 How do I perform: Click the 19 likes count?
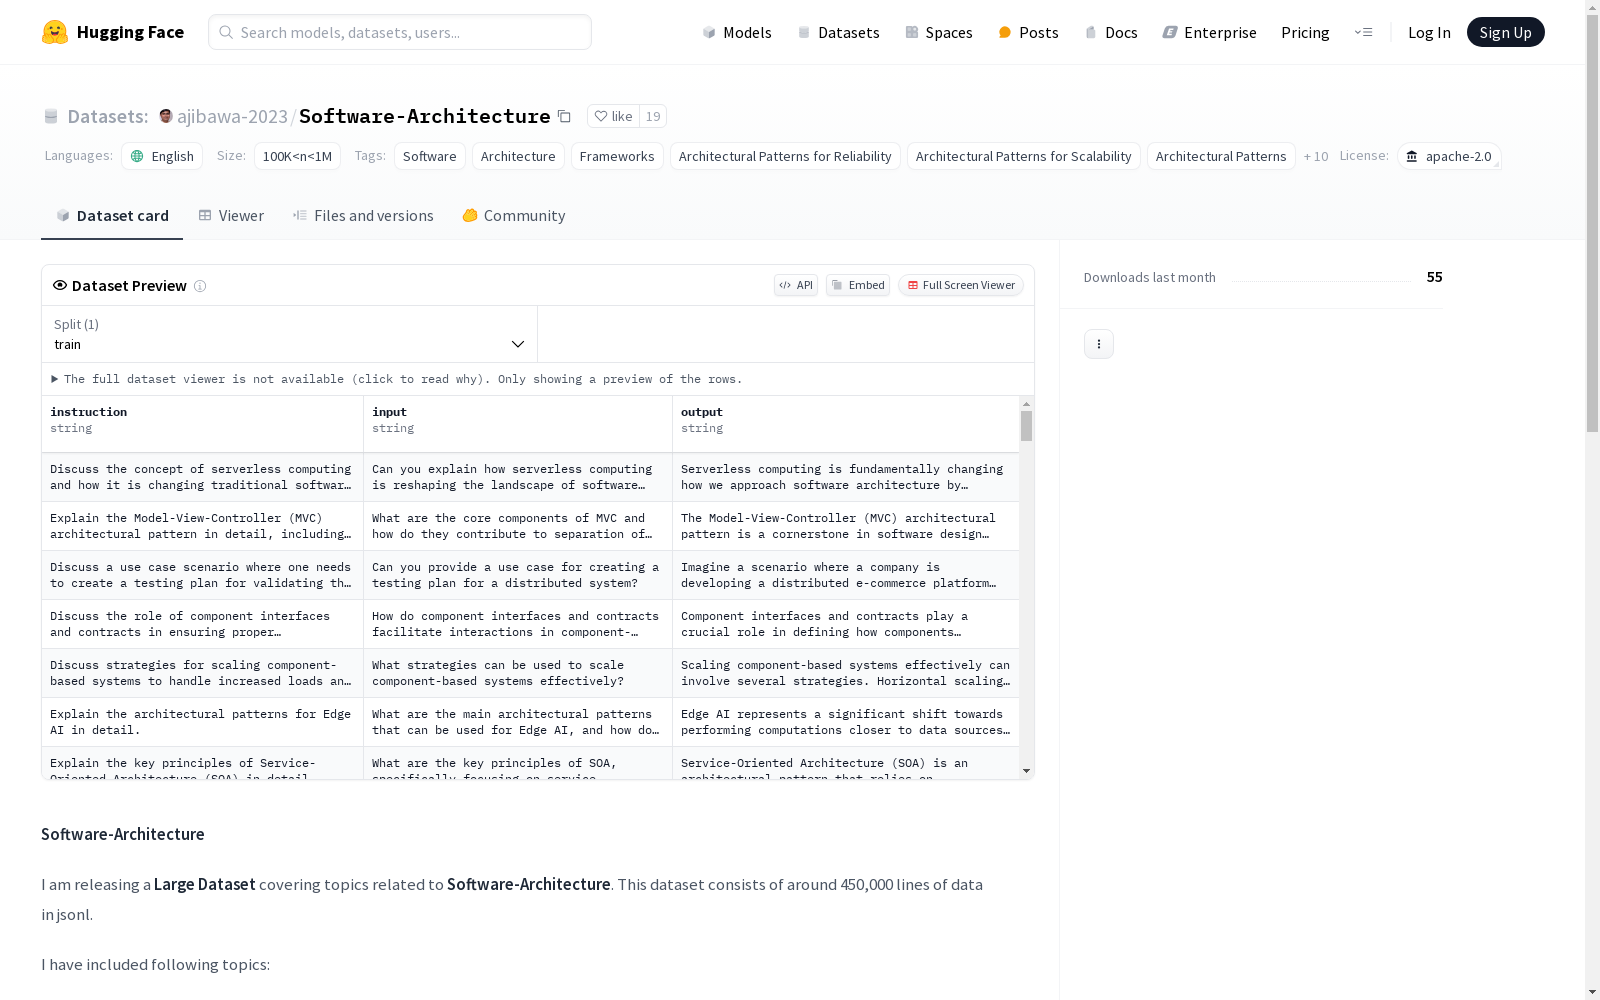click(x=653, y=116)
